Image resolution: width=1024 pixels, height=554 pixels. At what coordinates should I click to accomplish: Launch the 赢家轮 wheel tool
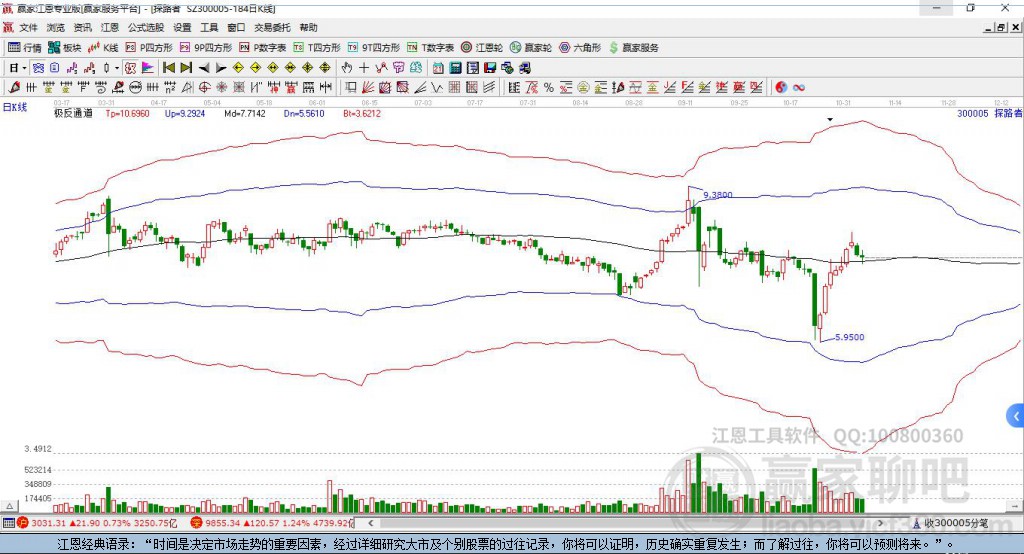pos(531,48)
